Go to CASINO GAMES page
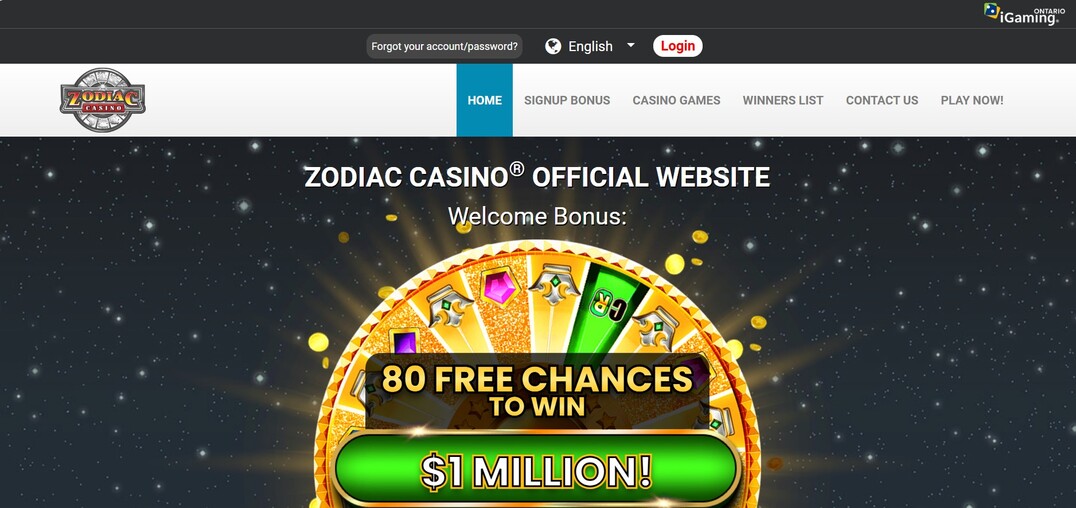Image resolution: width=1076 pixels, height=508 pixels. [x=677, y=100]
